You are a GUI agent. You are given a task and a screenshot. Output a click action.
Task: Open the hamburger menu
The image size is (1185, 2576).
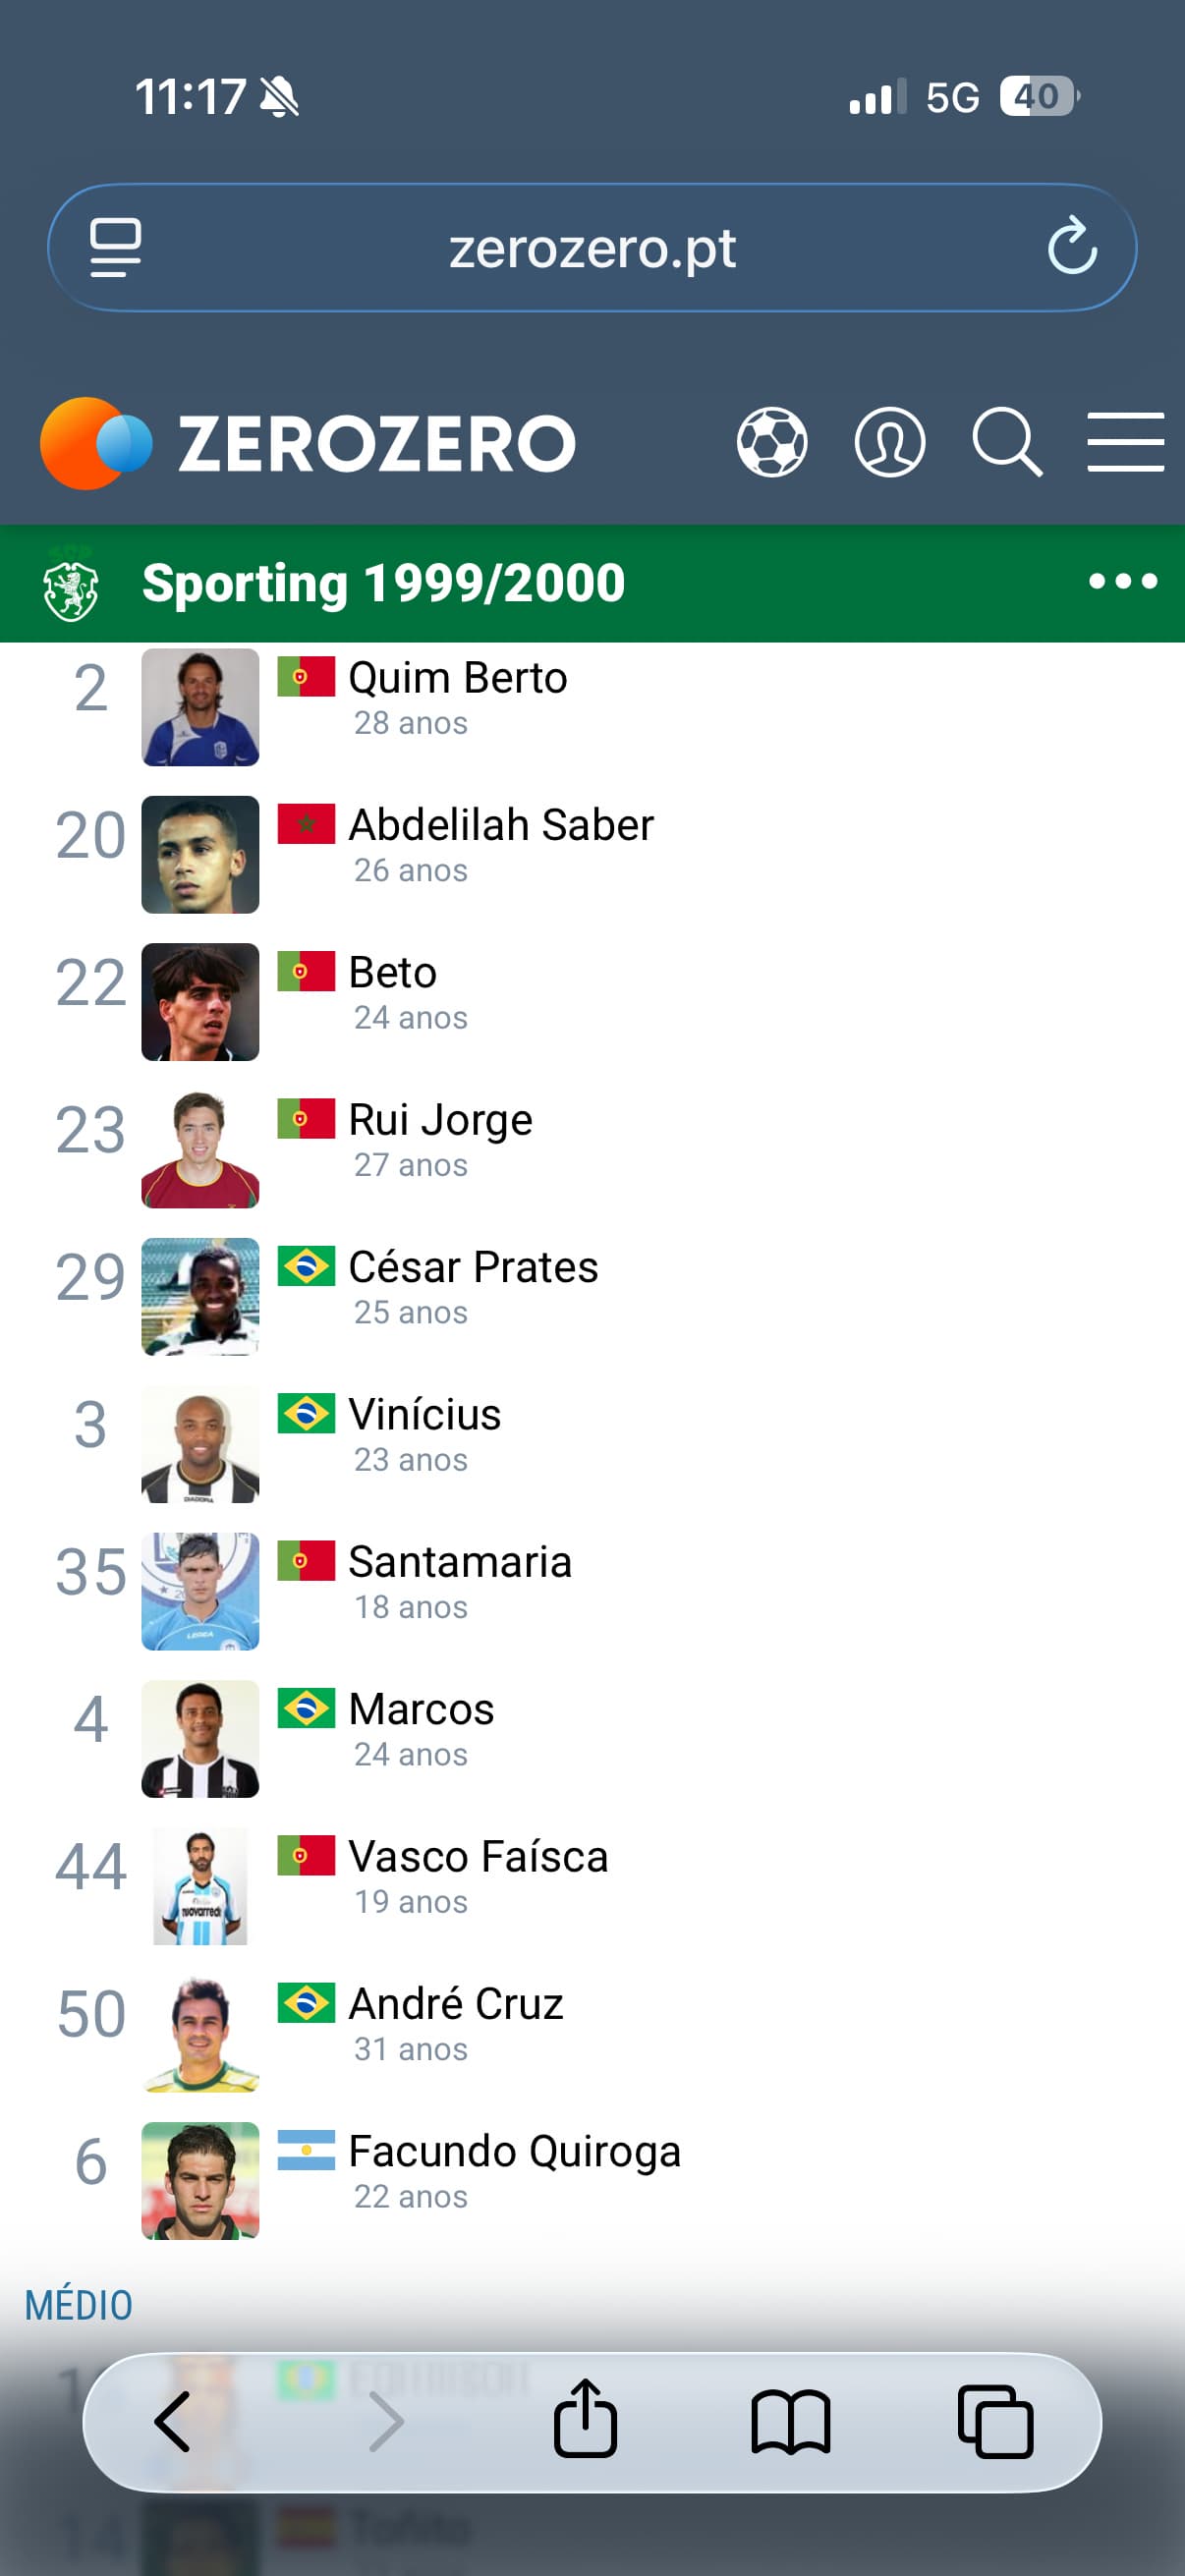pyautogui.click(x=1125, y=442)
